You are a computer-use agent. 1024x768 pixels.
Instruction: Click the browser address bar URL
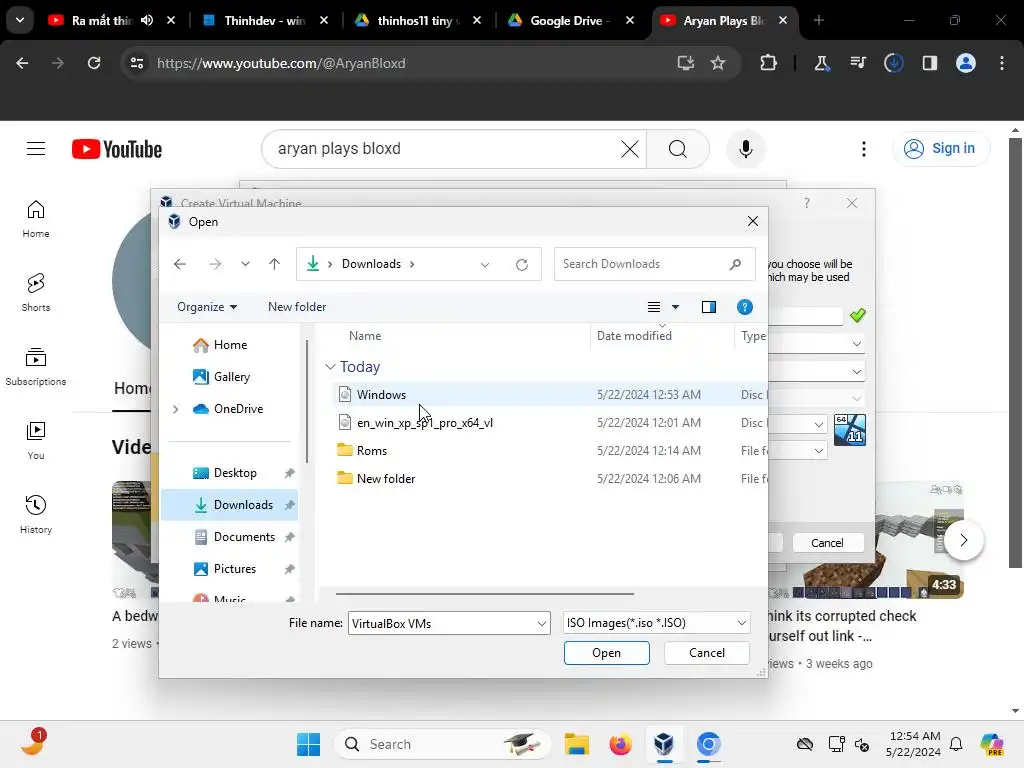281,63
